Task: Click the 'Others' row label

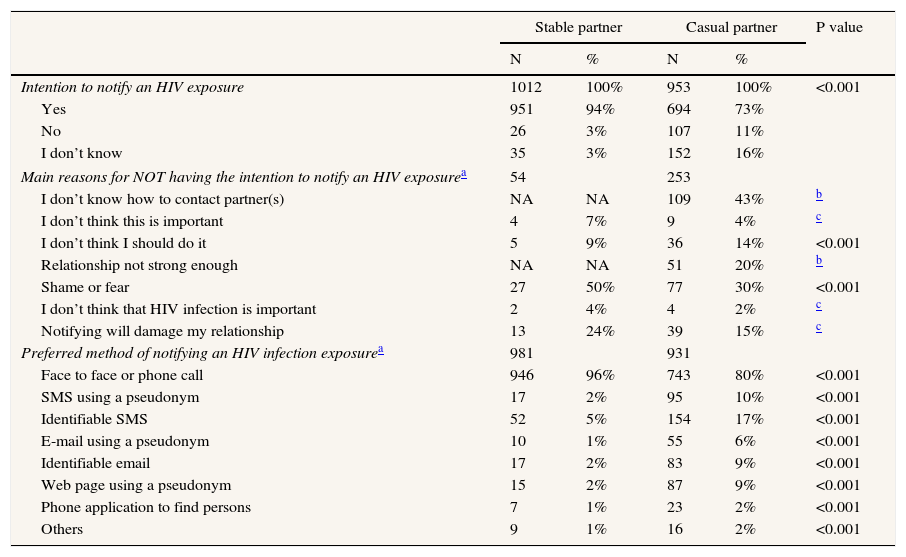Action: (x=62, y=530)
